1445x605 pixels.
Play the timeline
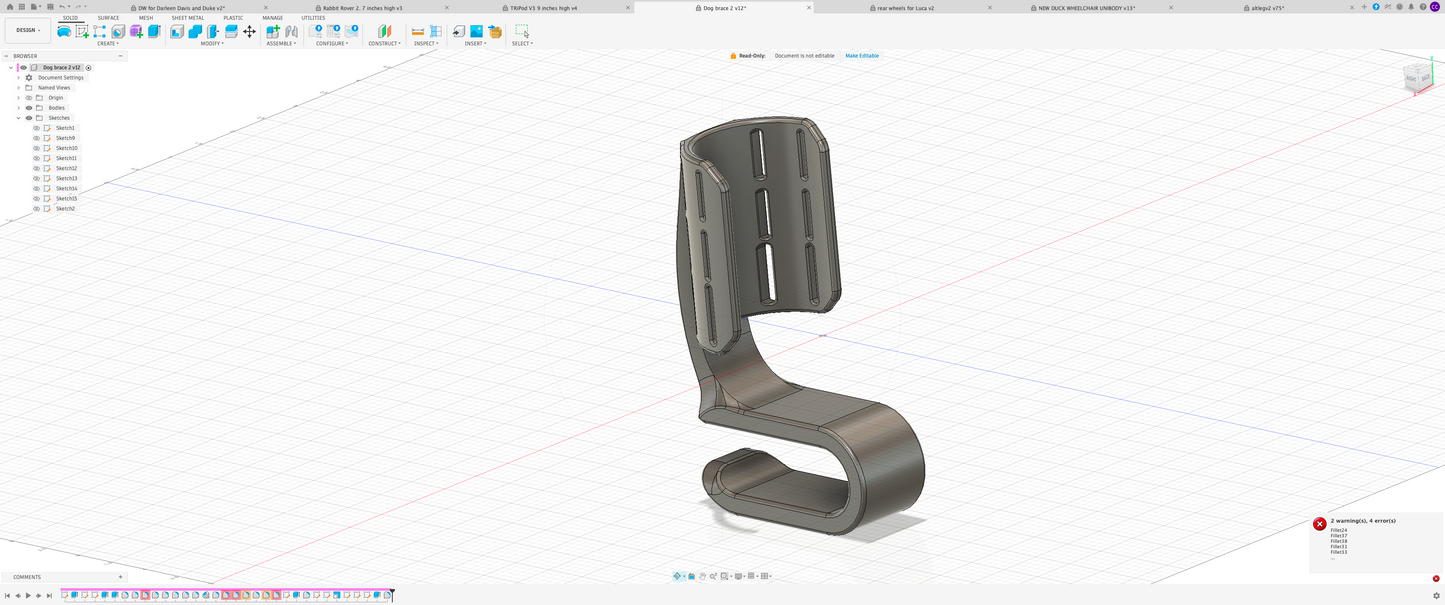pyautogui.click(x=28, y=595)
